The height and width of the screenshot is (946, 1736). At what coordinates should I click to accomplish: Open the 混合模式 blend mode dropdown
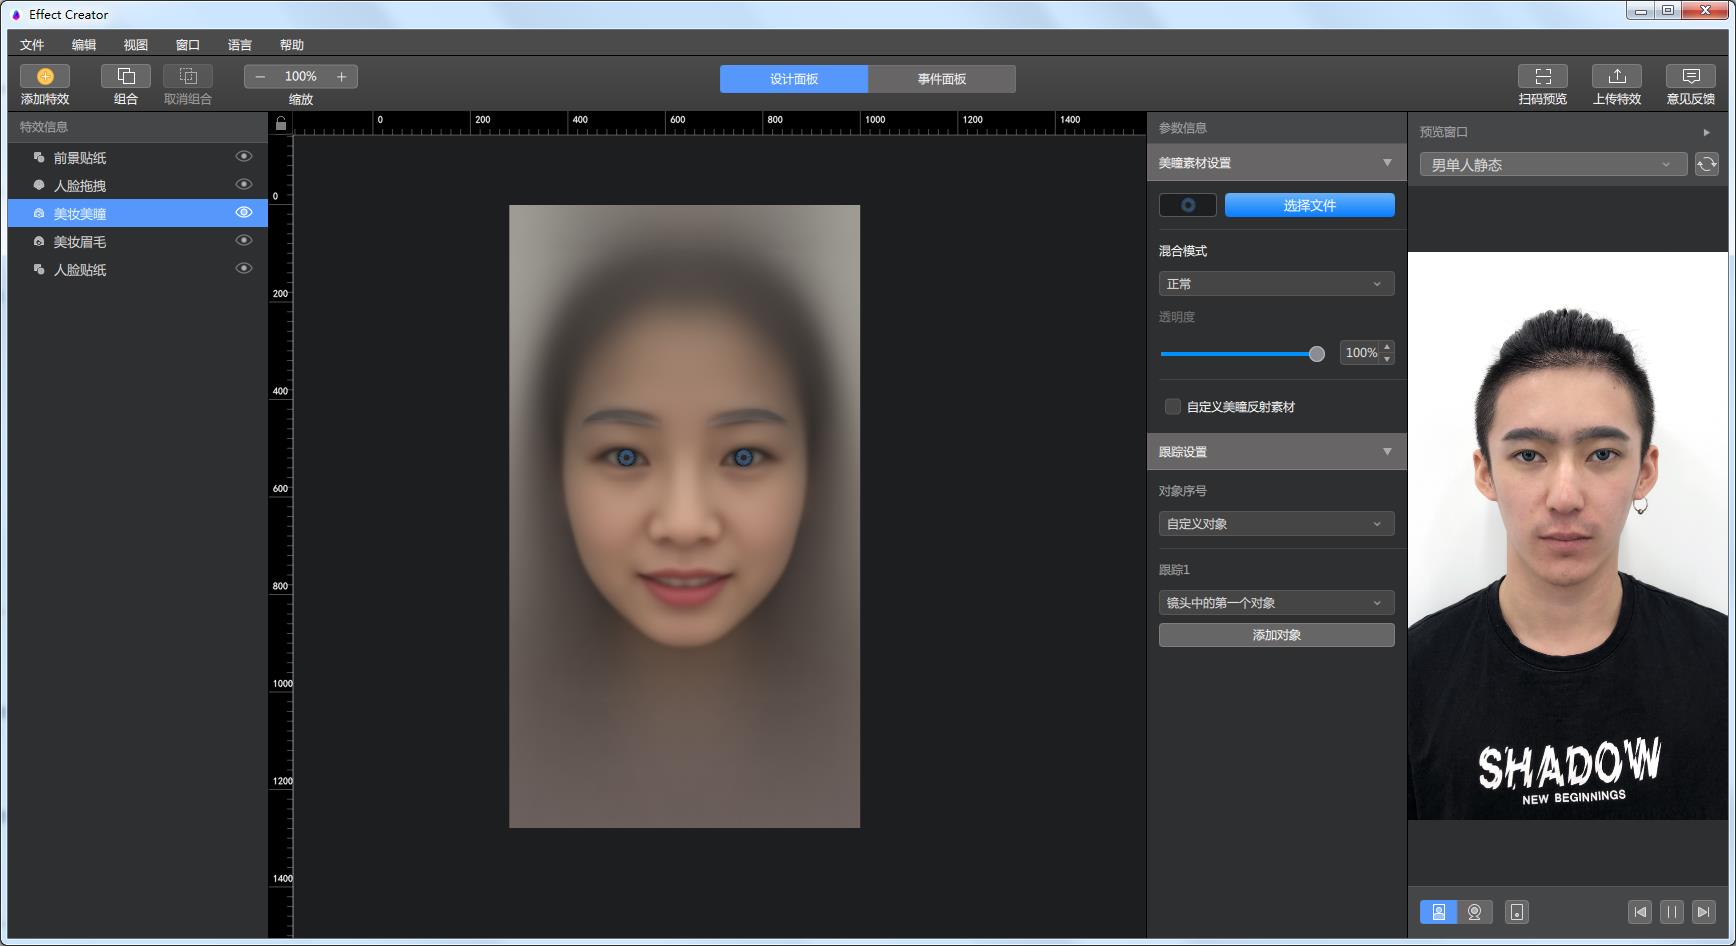1275,284
